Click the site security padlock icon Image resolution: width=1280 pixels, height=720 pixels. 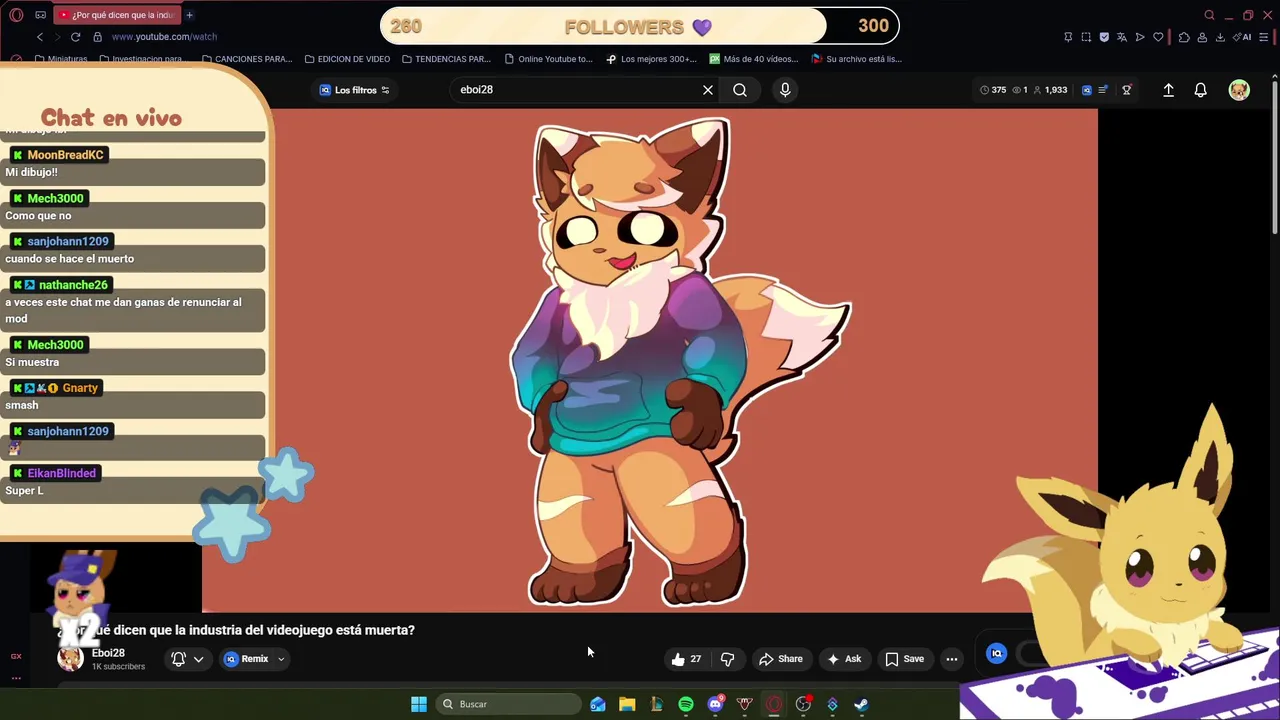[x=97, y=37]
